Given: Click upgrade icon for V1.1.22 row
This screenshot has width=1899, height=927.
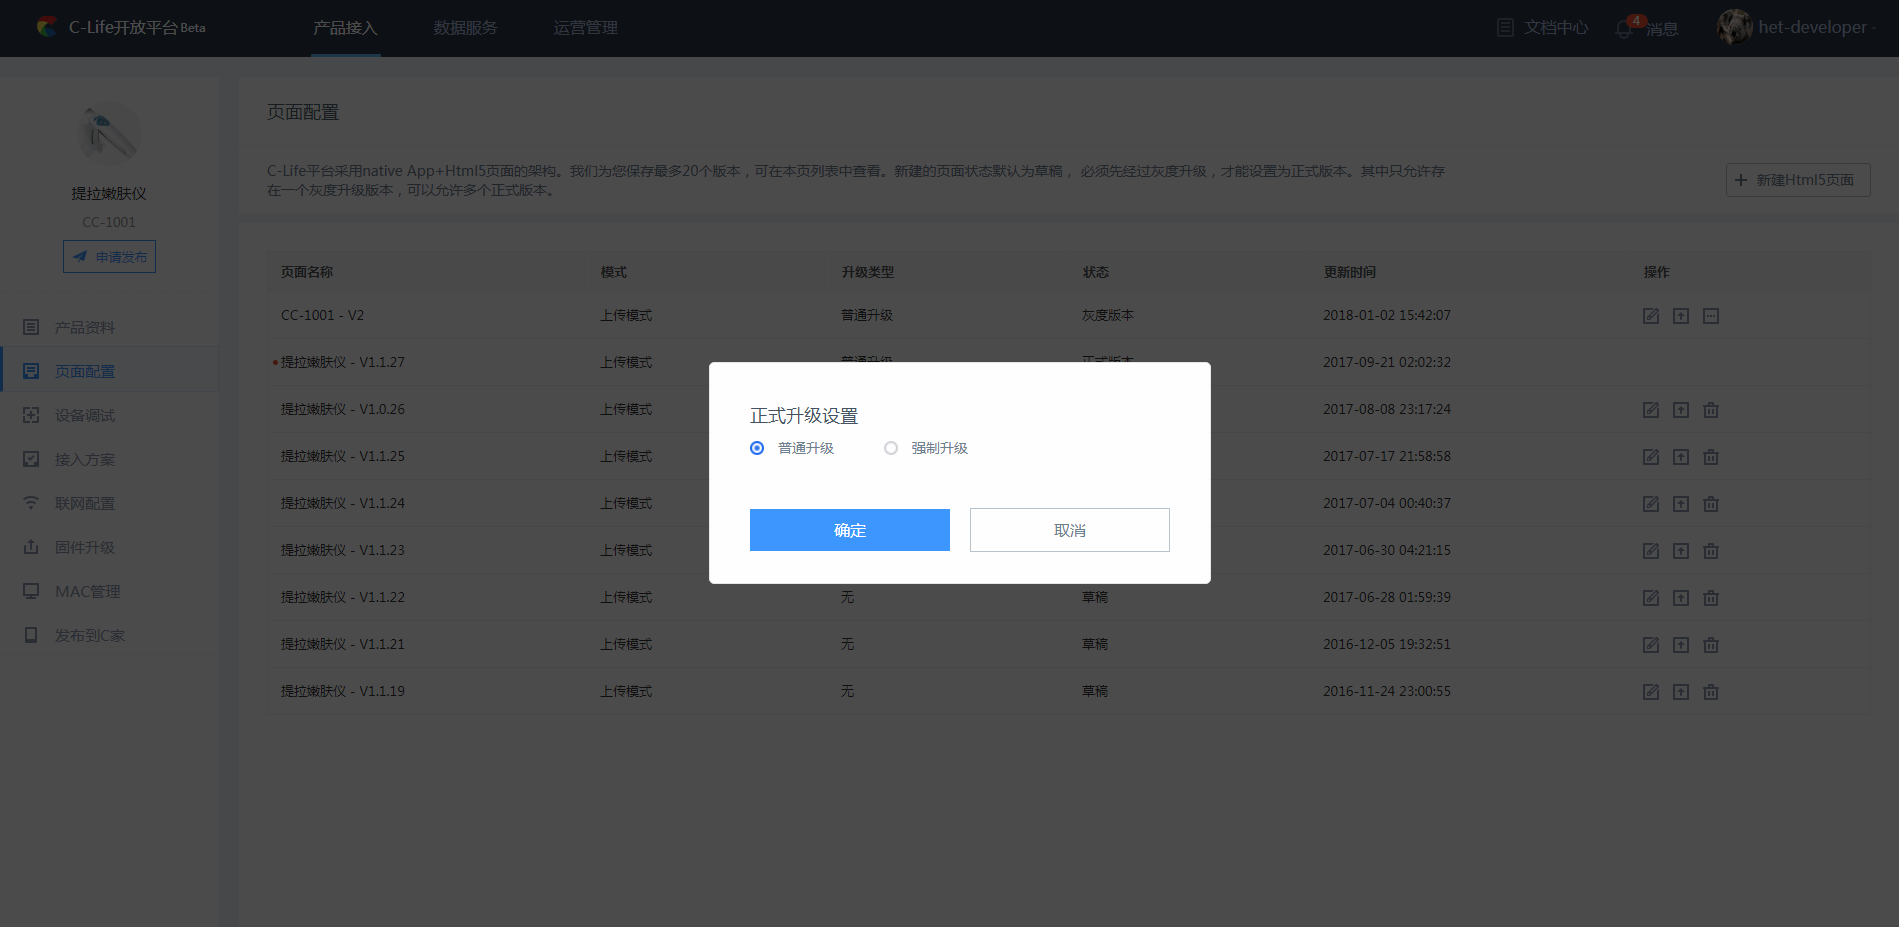Looking at the screenshot, I should (1681, 598).
